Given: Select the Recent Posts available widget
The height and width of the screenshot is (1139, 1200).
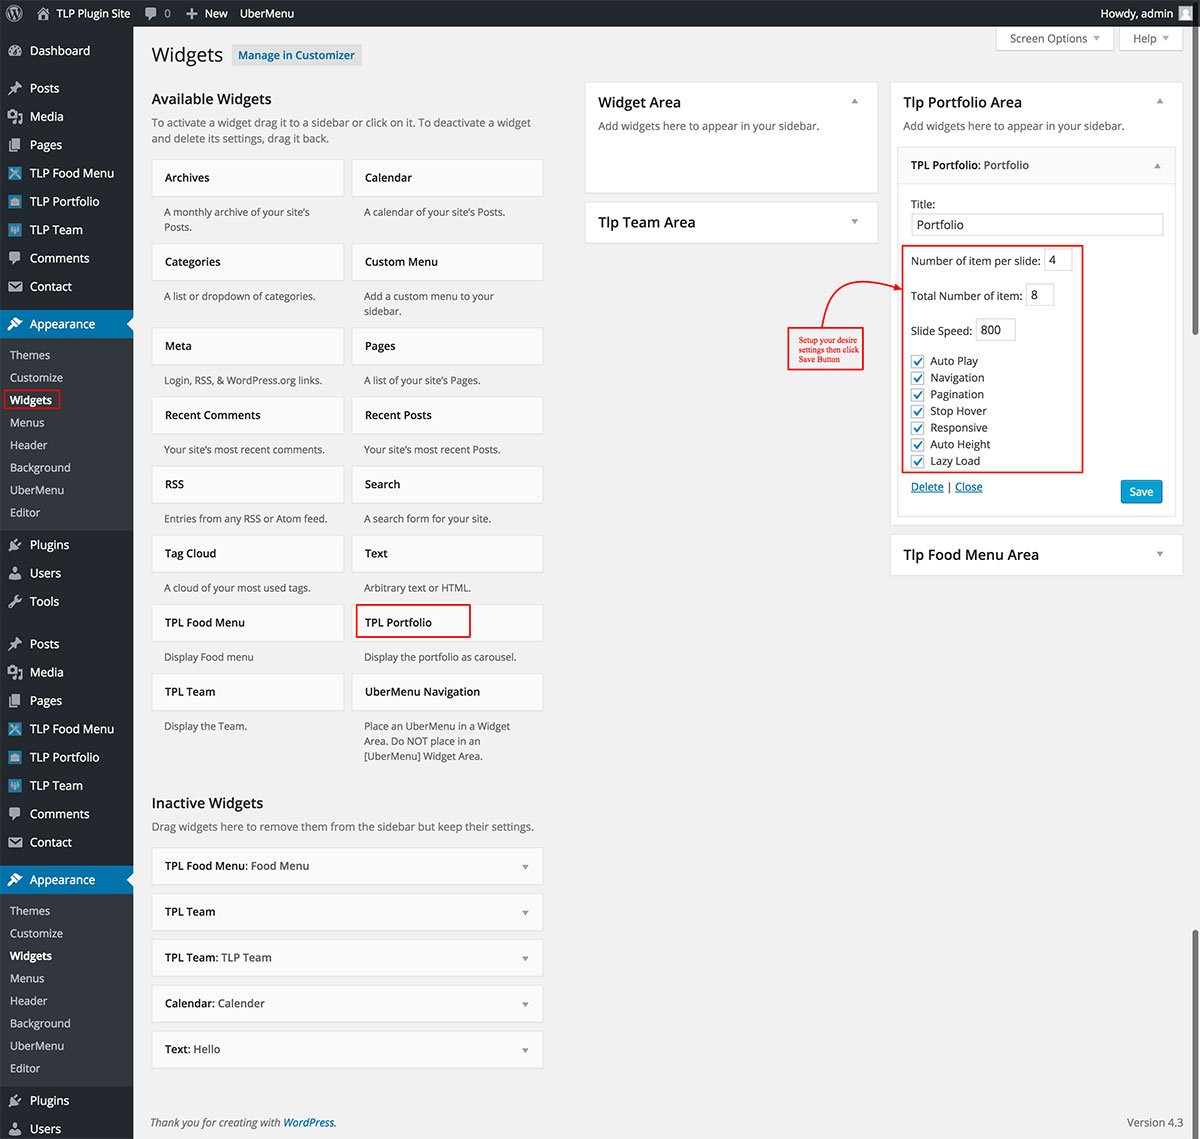Looking at the screenshot, I should click(x=447, y=415).
